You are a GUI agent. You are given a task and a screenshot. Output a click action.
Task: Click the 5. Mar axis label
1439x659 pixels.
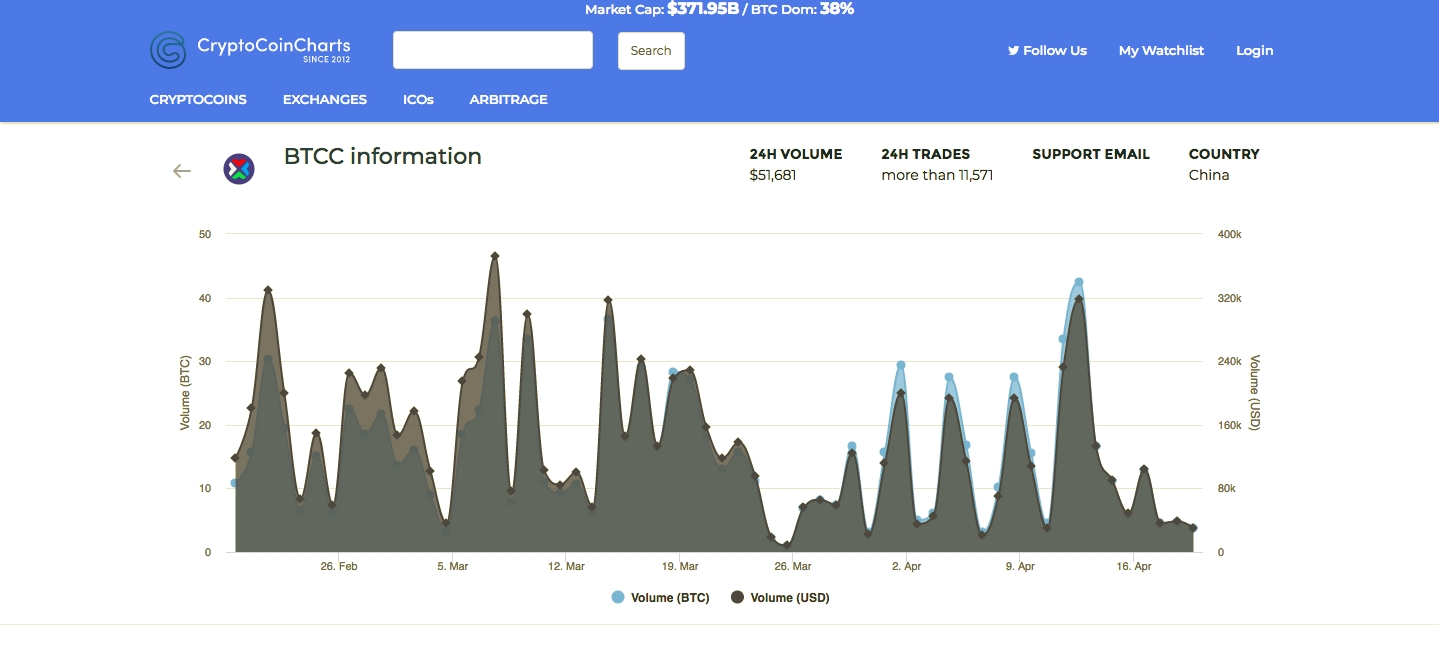tap(452, 566)
